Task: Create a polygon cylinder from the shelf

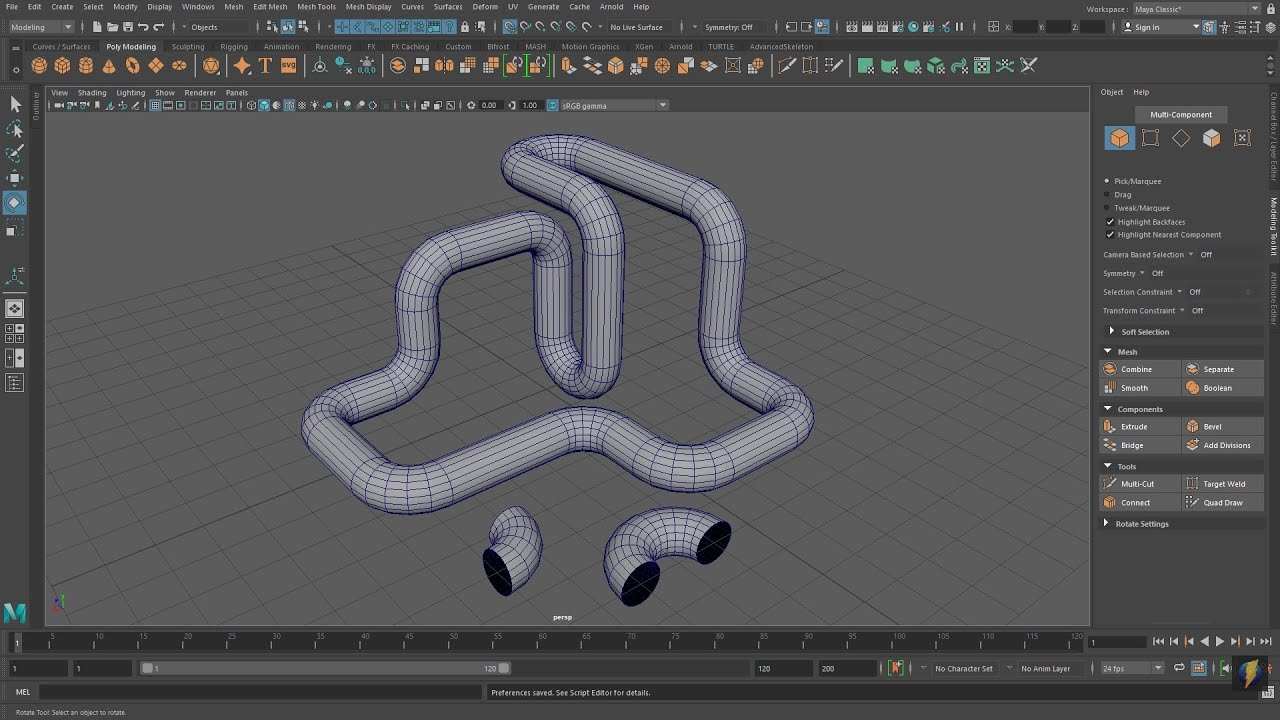Action: [86, 66]
